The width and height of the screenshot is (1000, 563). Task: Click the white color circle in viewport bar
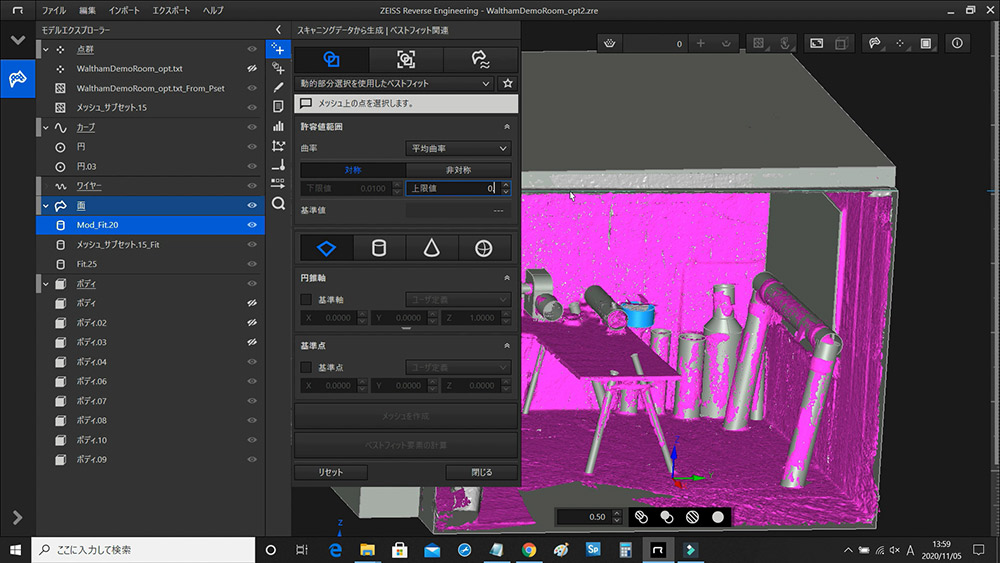717,517
